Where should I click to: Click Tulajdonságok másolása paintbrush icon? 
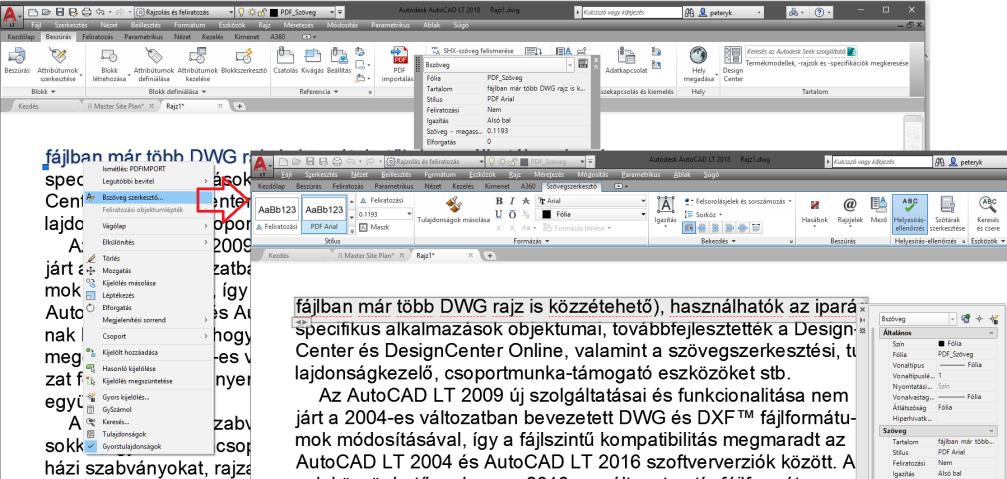[x=455, y=205]
